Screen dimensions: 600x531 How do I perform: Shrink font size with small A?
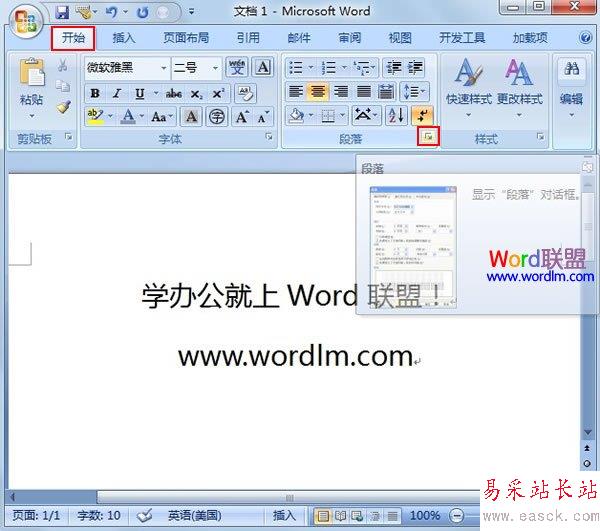pos(262,116)
